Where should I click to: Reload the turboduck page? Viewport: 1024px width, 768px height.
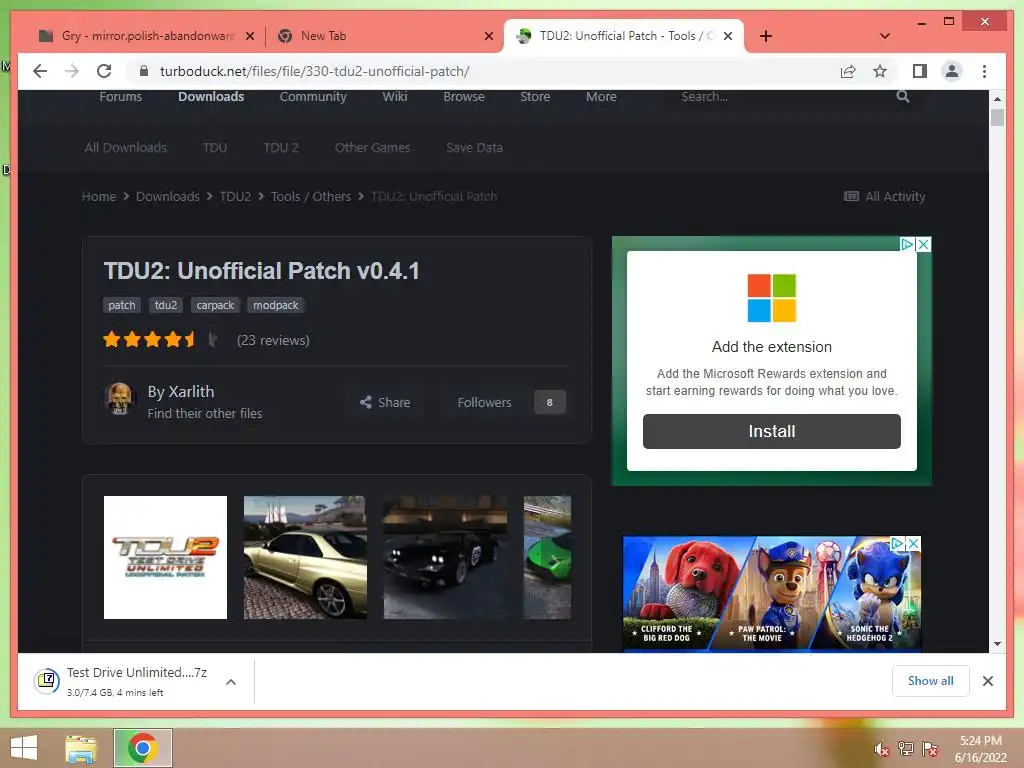(x=104, y=71)
